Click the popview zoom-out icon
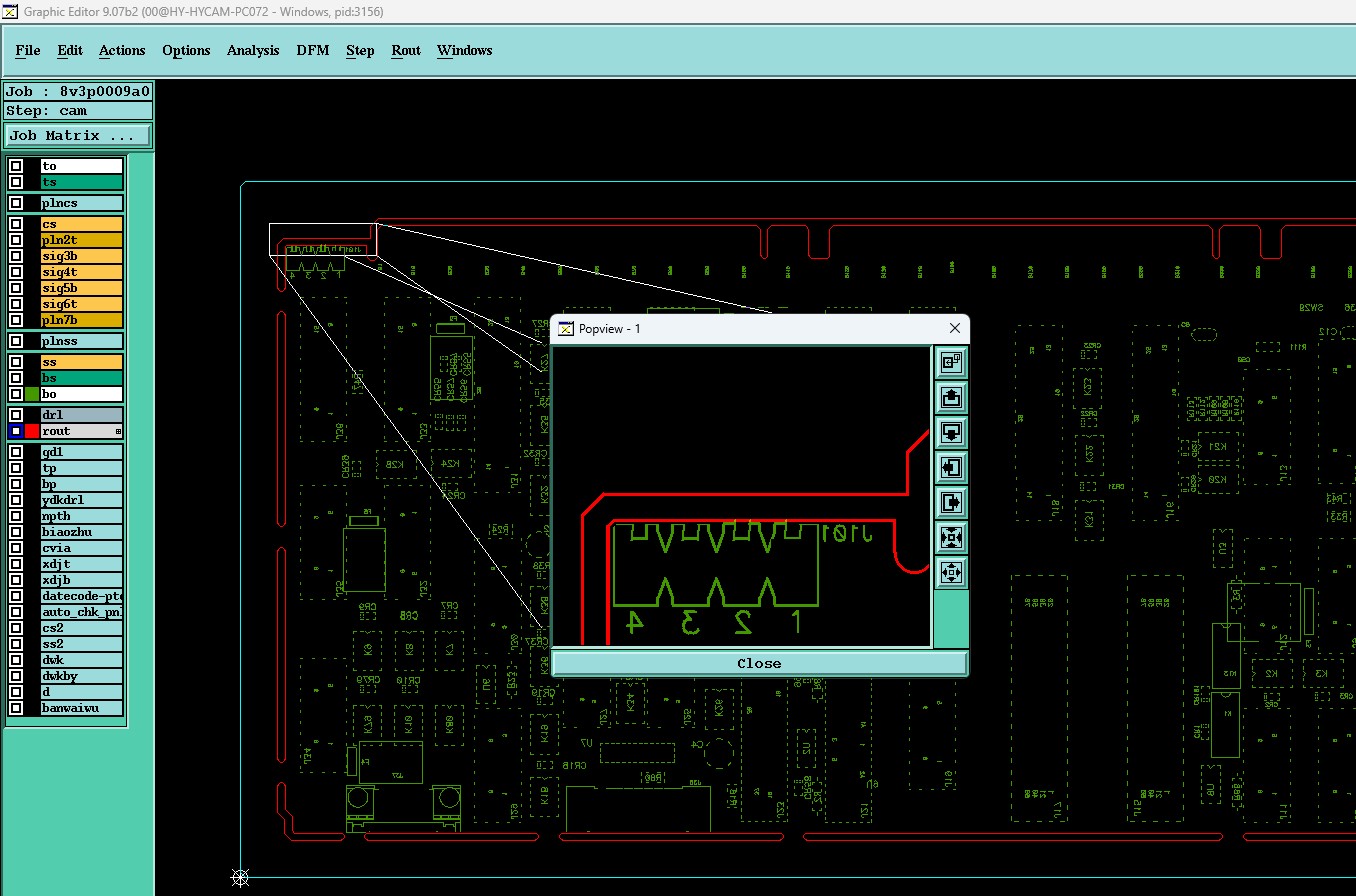Image resolution: width=1356 pixels, height=896 pixels. pos(950,573)
